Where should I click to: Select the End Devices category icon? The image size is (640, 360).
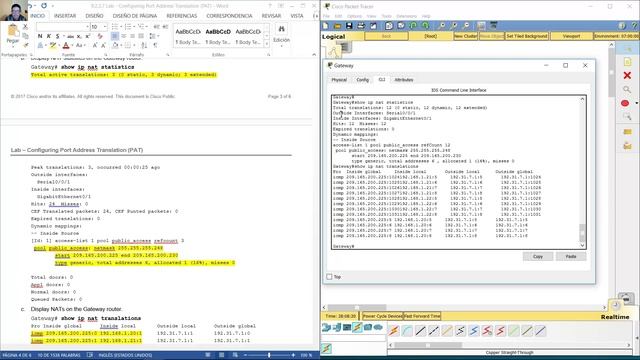click(337, 327)
